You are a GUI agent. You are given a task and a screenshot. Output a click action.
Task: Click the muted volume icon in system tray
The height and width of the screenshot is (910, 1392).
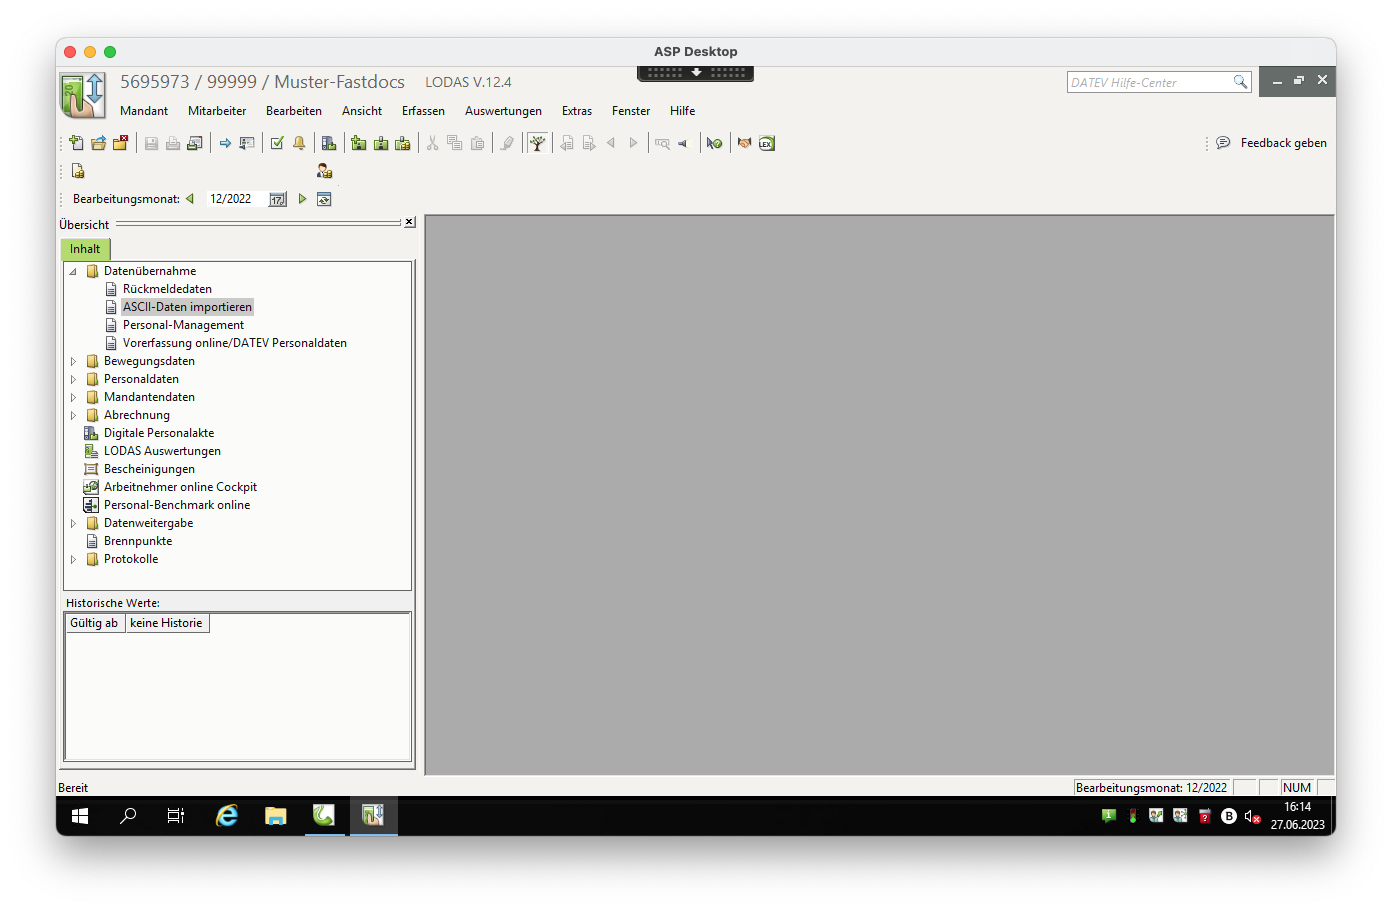click(x=1252, y=816)
